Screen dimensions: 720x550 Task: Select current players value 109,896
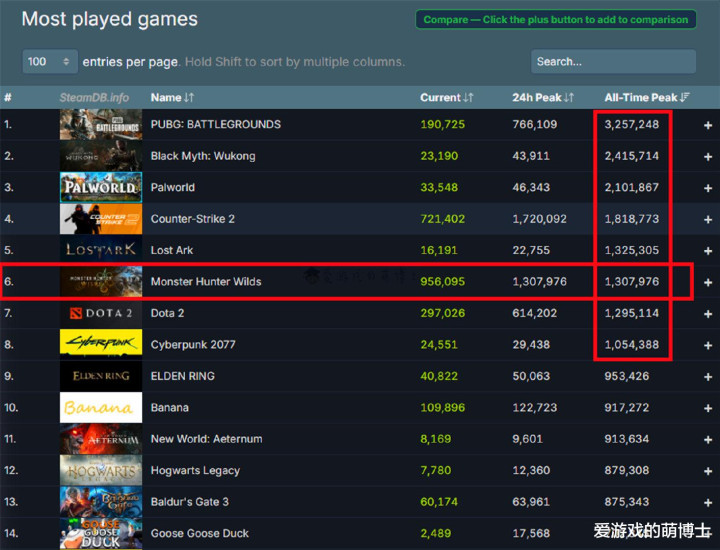[442, 408]
